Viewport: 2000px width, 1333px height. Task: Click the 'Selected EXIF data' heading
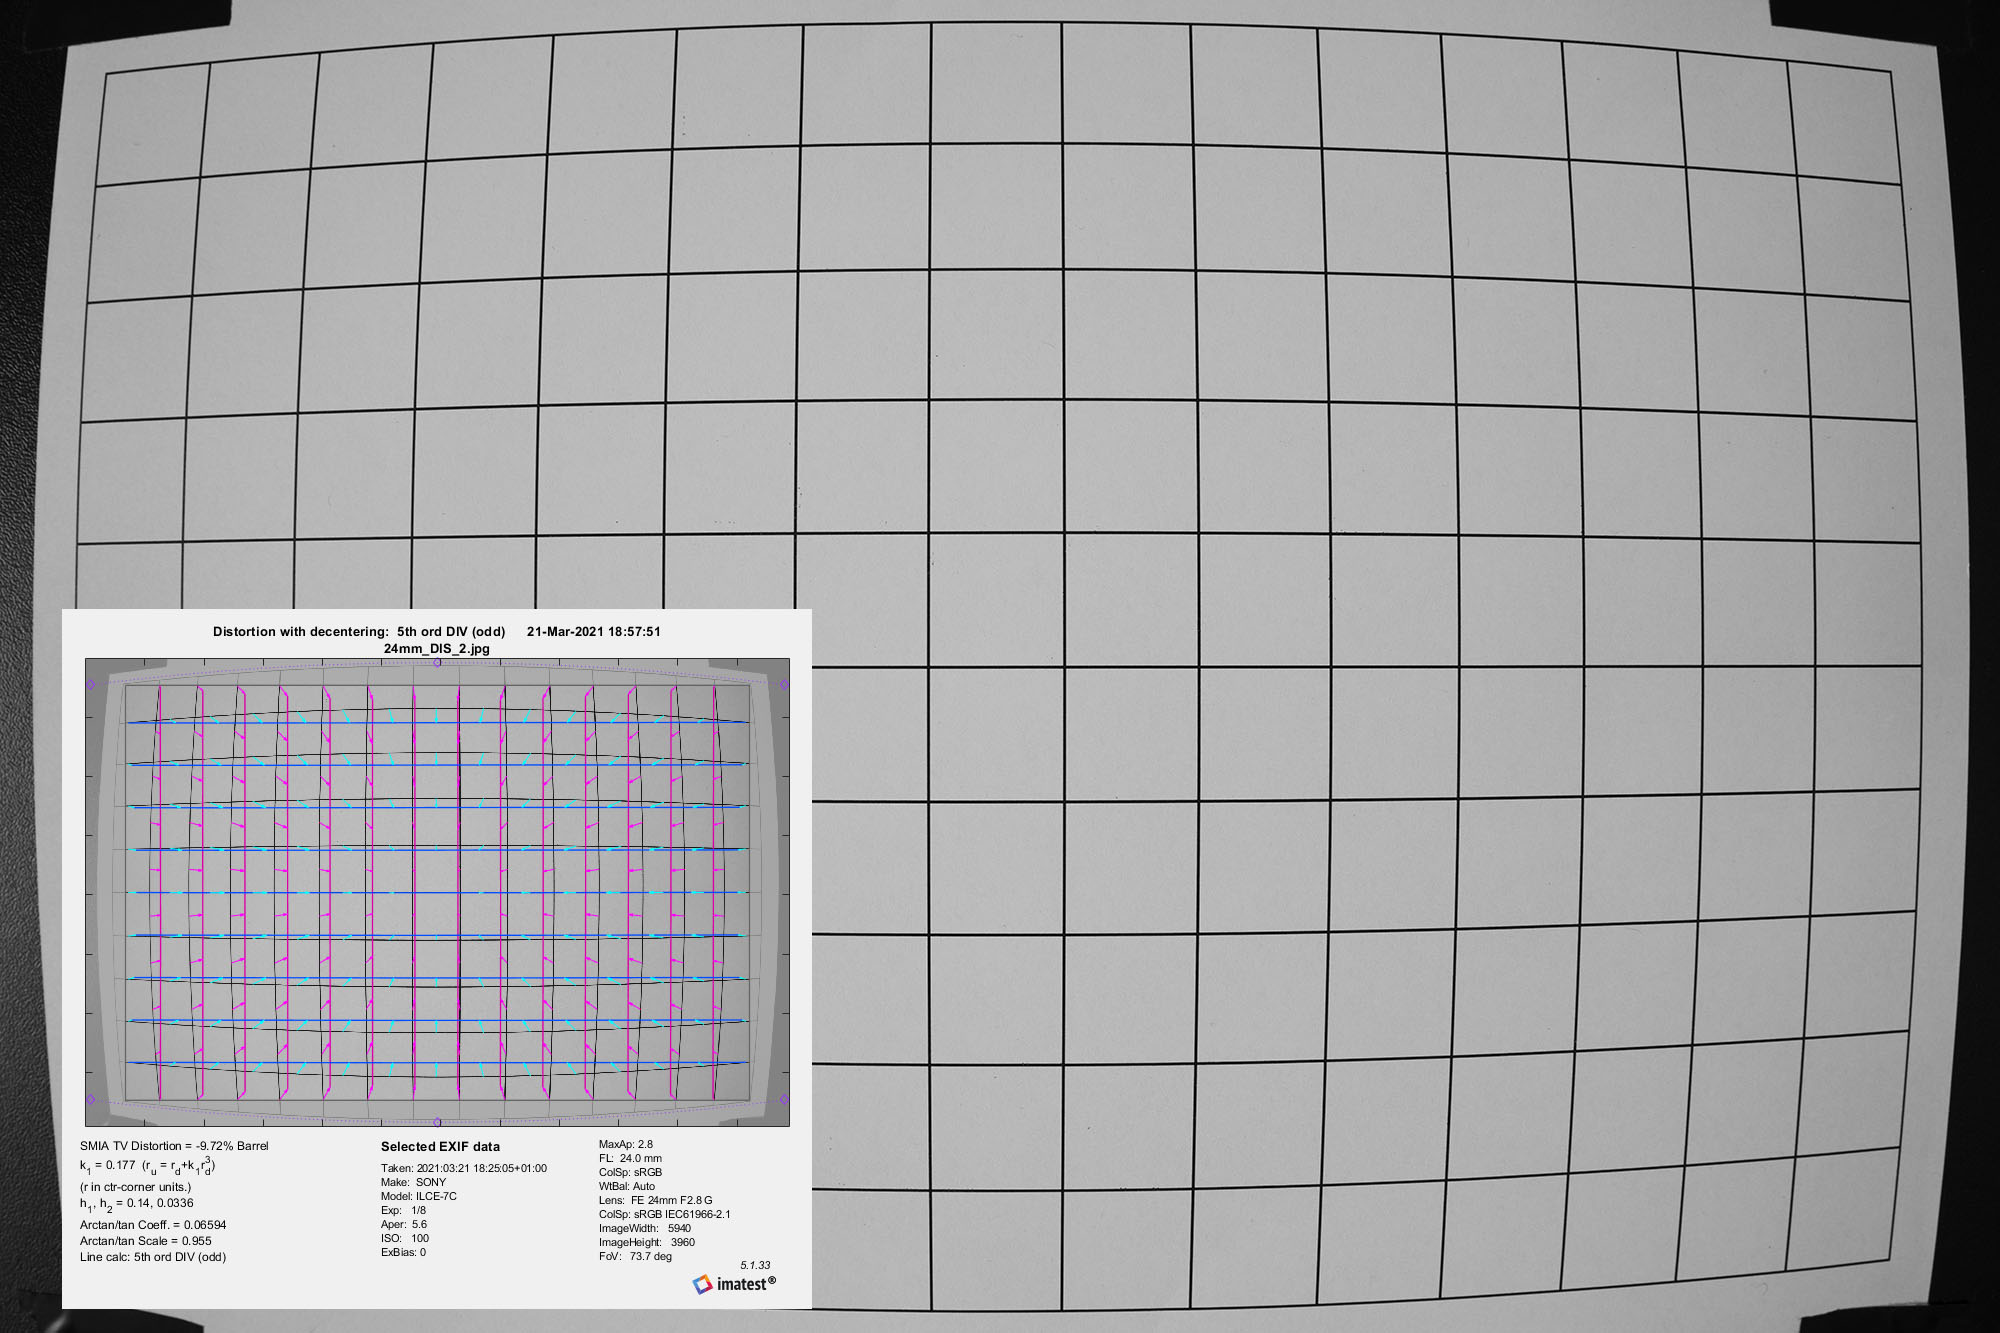click(x=440, y=1147)
